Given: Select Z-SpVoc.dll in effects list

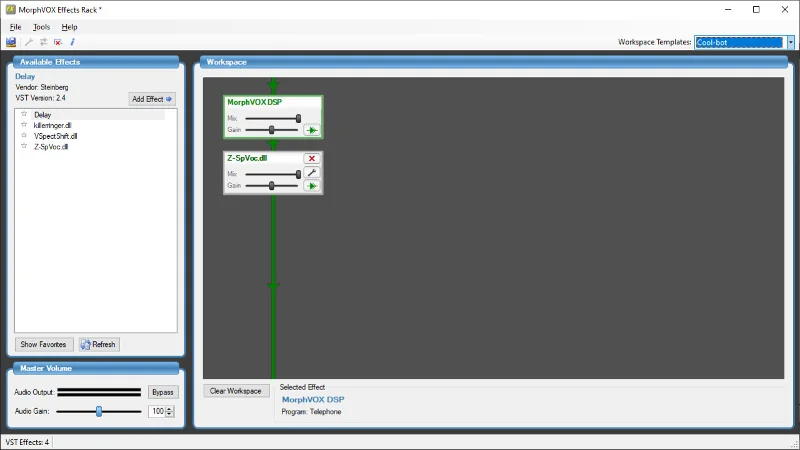Looking at the screenshot, I should (x=51, y=147).
